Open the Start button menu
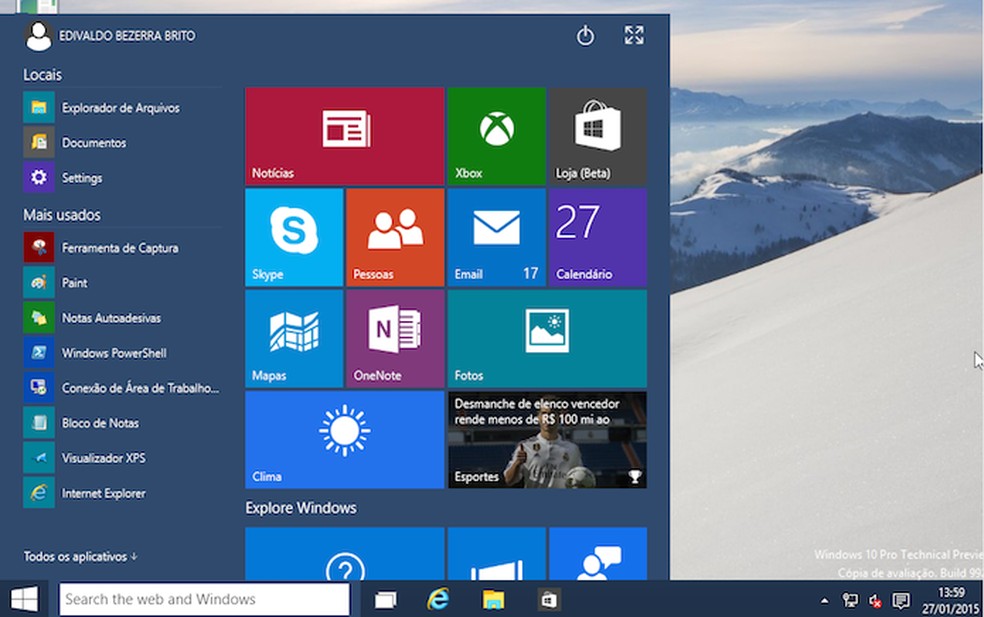 pos(22,599)
